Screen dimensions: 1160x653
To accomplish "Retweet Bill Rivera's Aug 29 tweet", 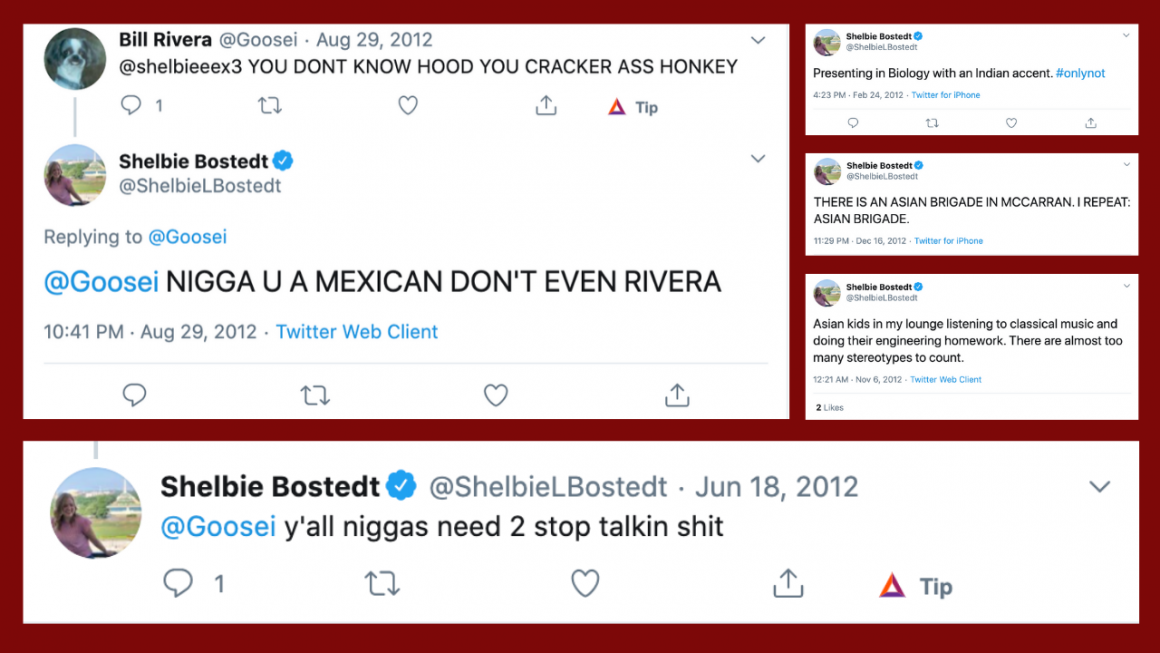I will click(269, 105).
